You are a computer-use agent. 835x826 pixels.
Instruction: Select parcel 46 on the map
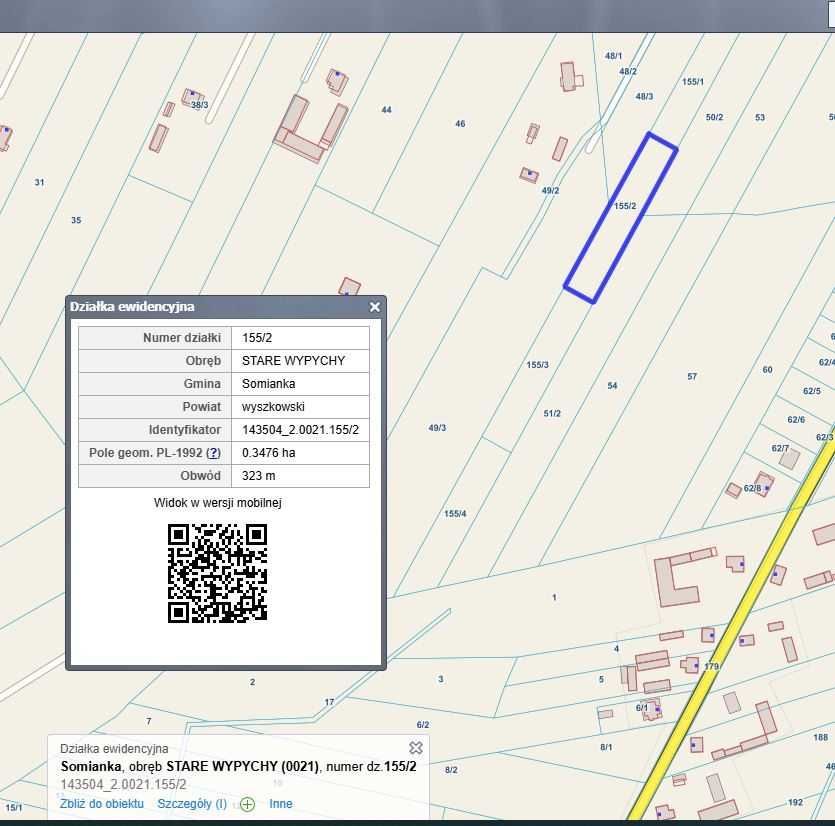pyautogui.click(x=460, y=124)
